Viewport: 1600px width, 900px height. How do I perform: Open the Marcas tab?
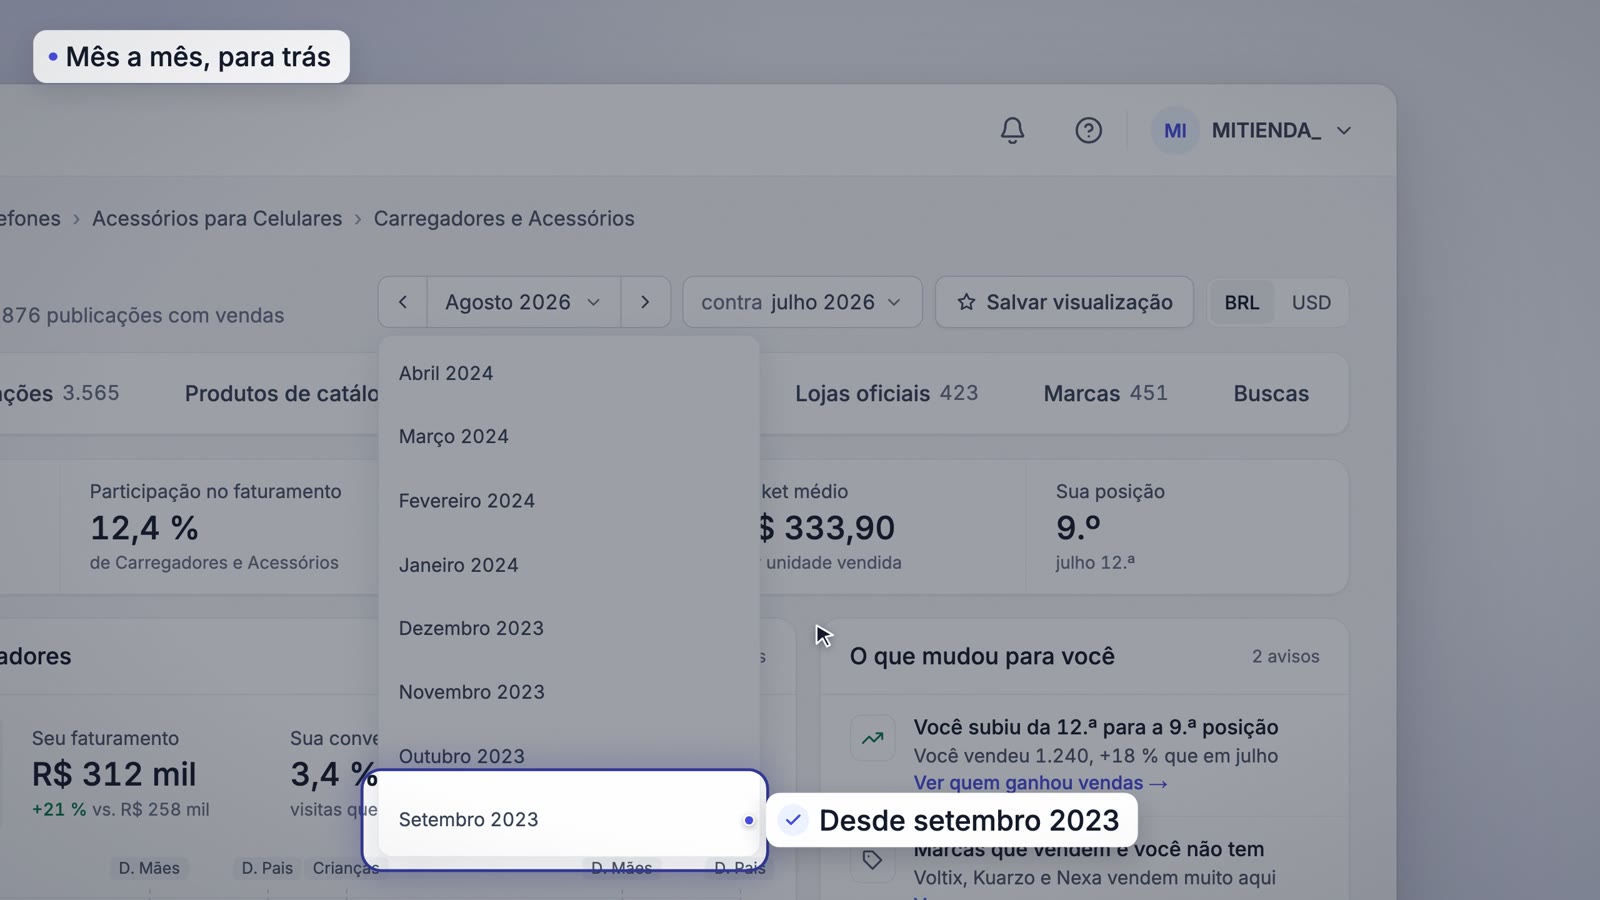tap(1105, 394)
